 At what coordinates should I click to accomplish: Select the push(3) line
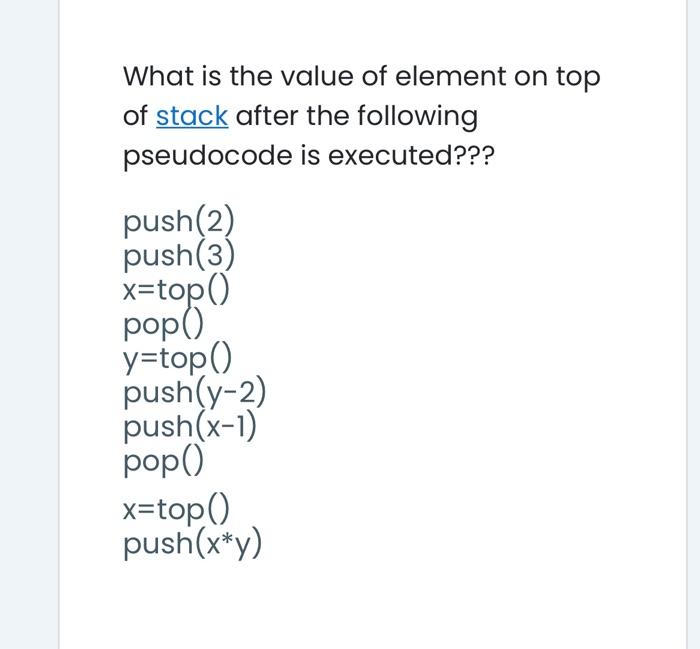coord(179,256)
